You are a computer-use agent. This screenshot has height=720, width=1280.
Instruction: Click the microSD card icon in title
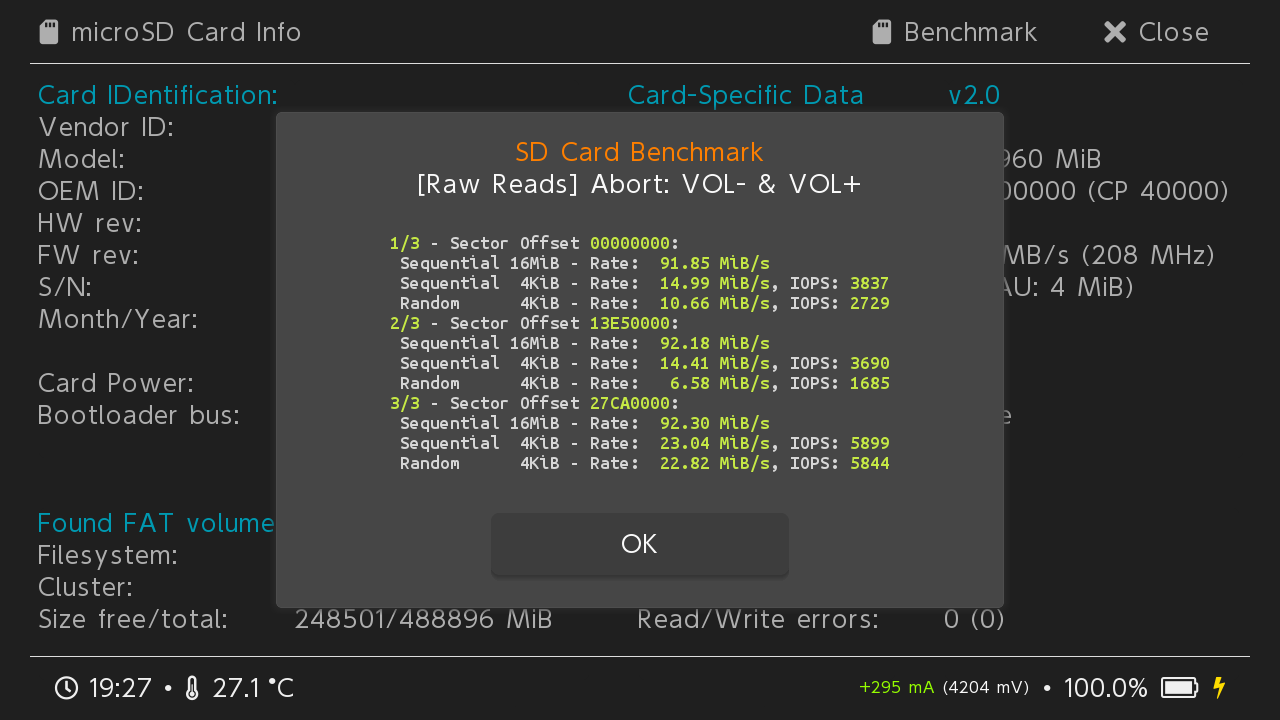[x=48, y=32]
